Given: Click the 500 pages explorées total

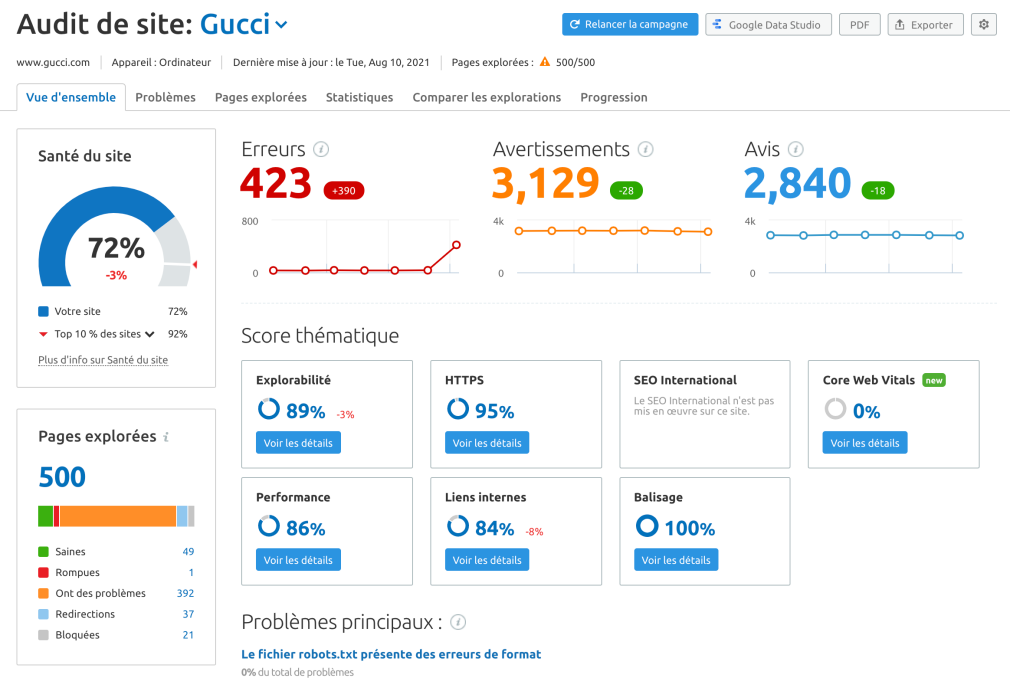Looking at the screenshot, I should point(62,477).
